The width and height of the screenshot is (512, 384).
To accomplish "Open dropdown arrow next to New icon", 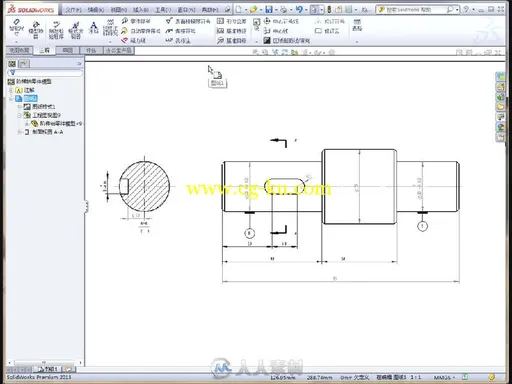I will (x=246, y=10).
